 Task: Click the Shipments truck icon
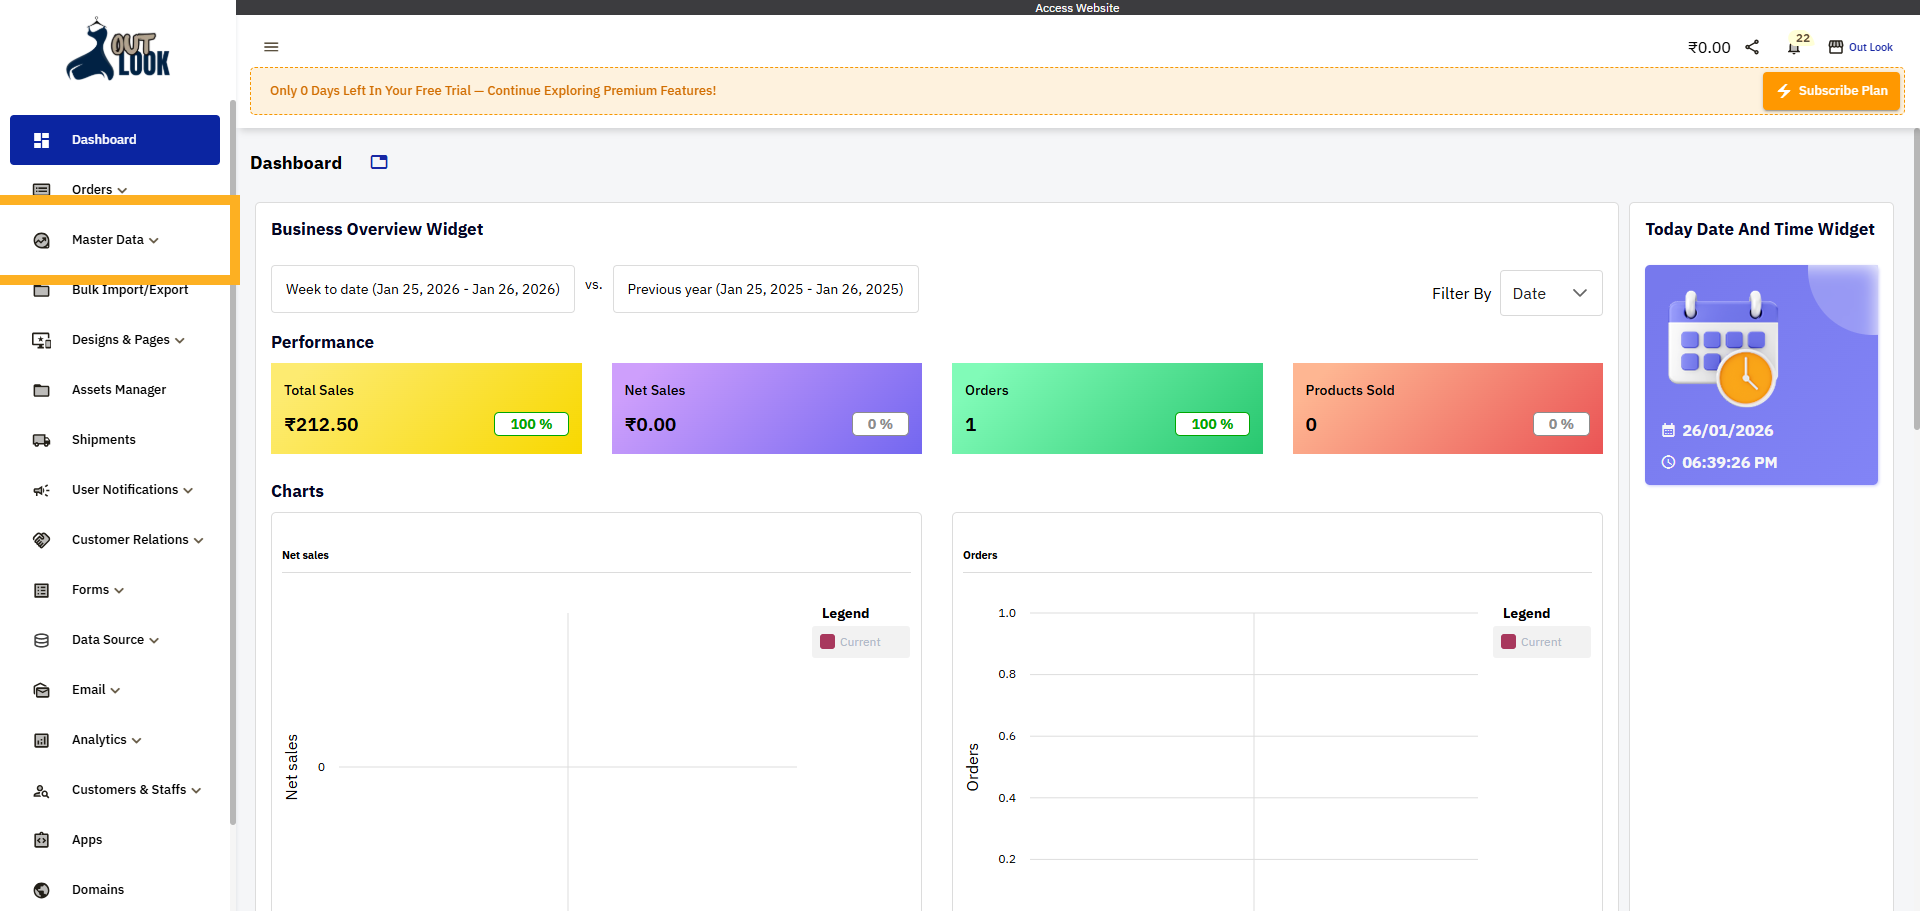tap(41, 440)
